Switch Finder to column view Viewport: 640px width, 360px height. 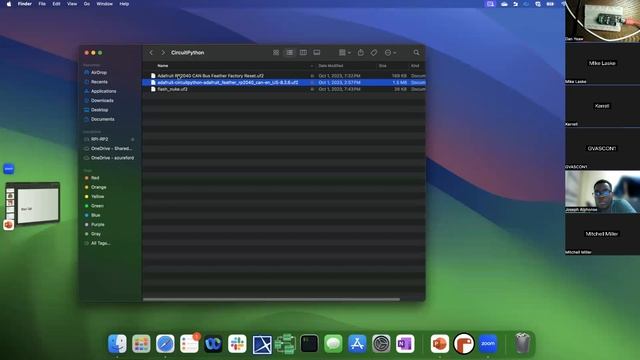tap(303, 53)
